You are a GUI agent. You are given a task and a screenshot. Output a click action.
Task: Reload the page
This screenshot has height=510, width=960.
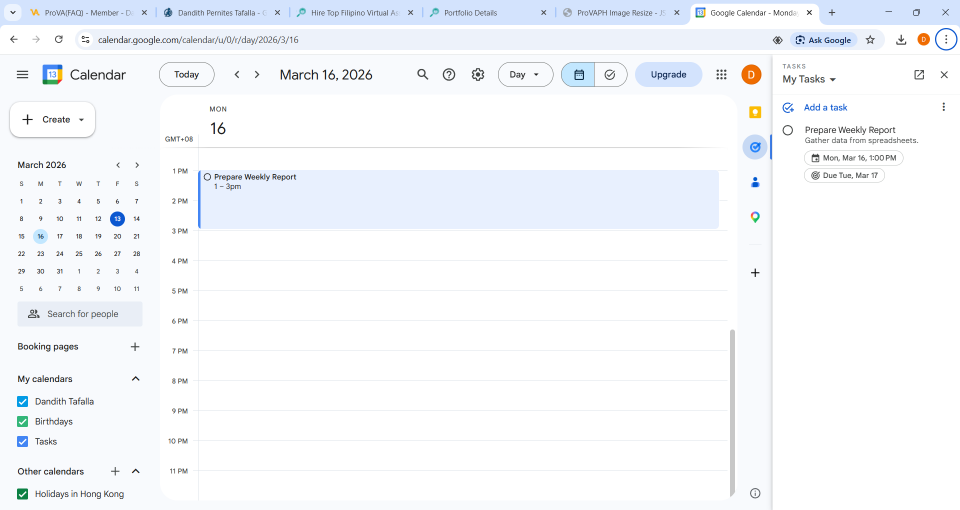[x=59, y=39]
